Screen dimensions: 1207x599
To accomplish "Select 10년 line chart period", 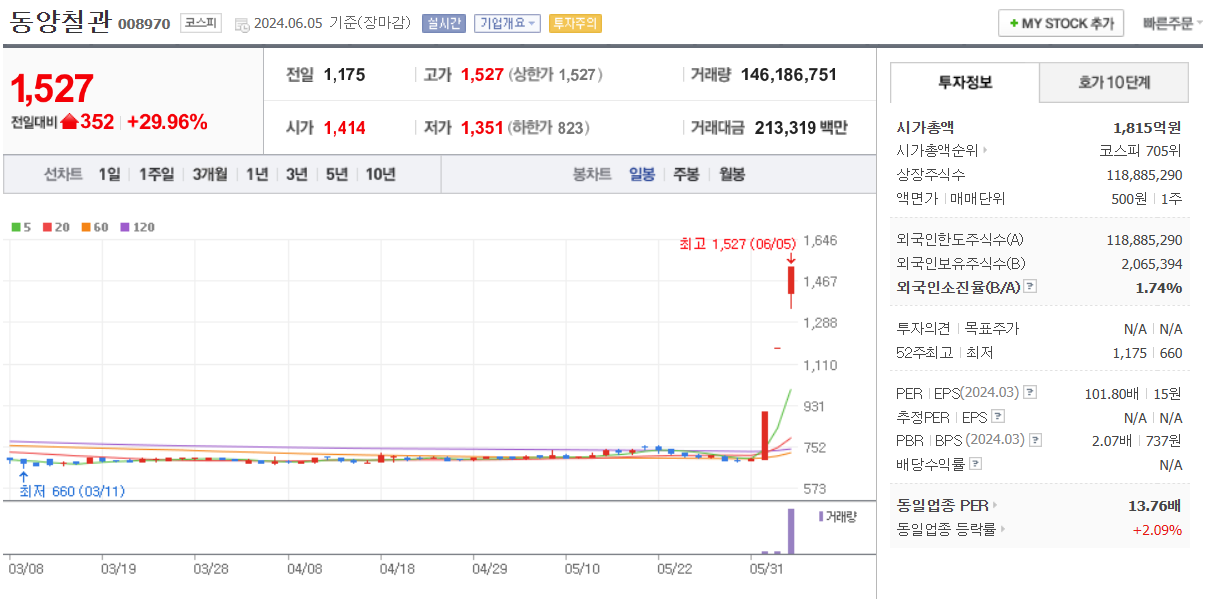I will pyautogui.click(x=380, y=174).
